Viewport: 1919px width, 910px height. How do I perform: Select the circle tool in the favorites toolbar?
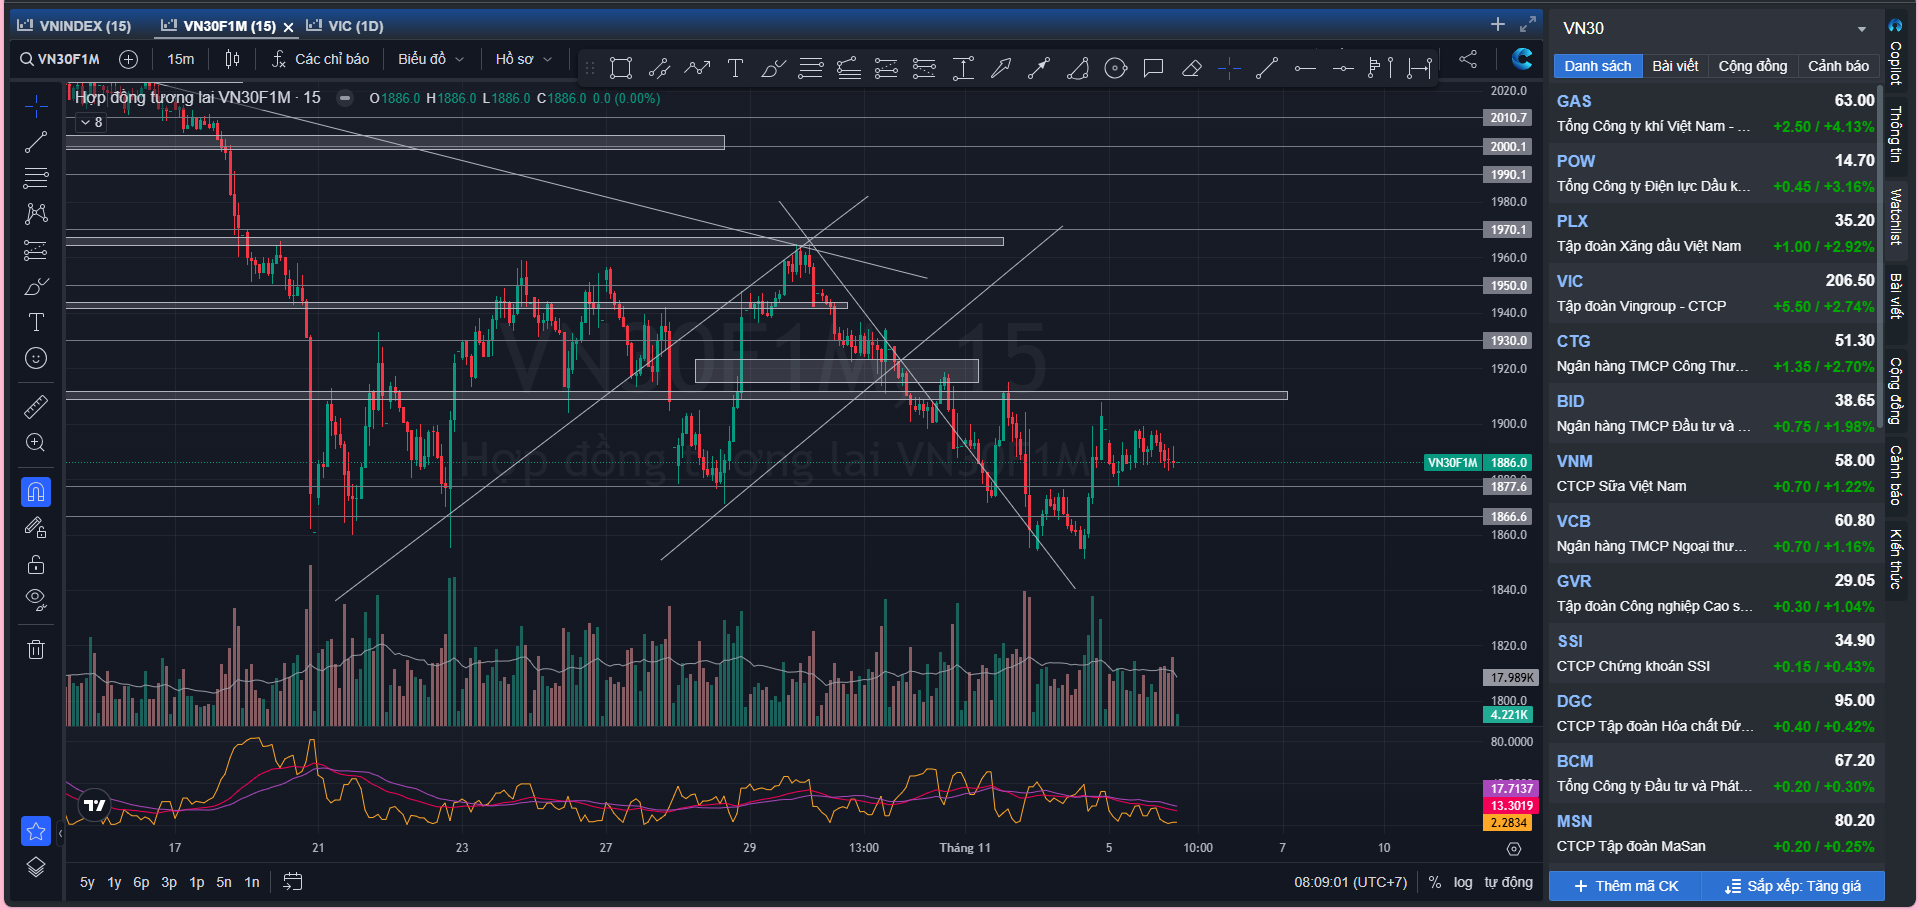[x=1115, y=68]
